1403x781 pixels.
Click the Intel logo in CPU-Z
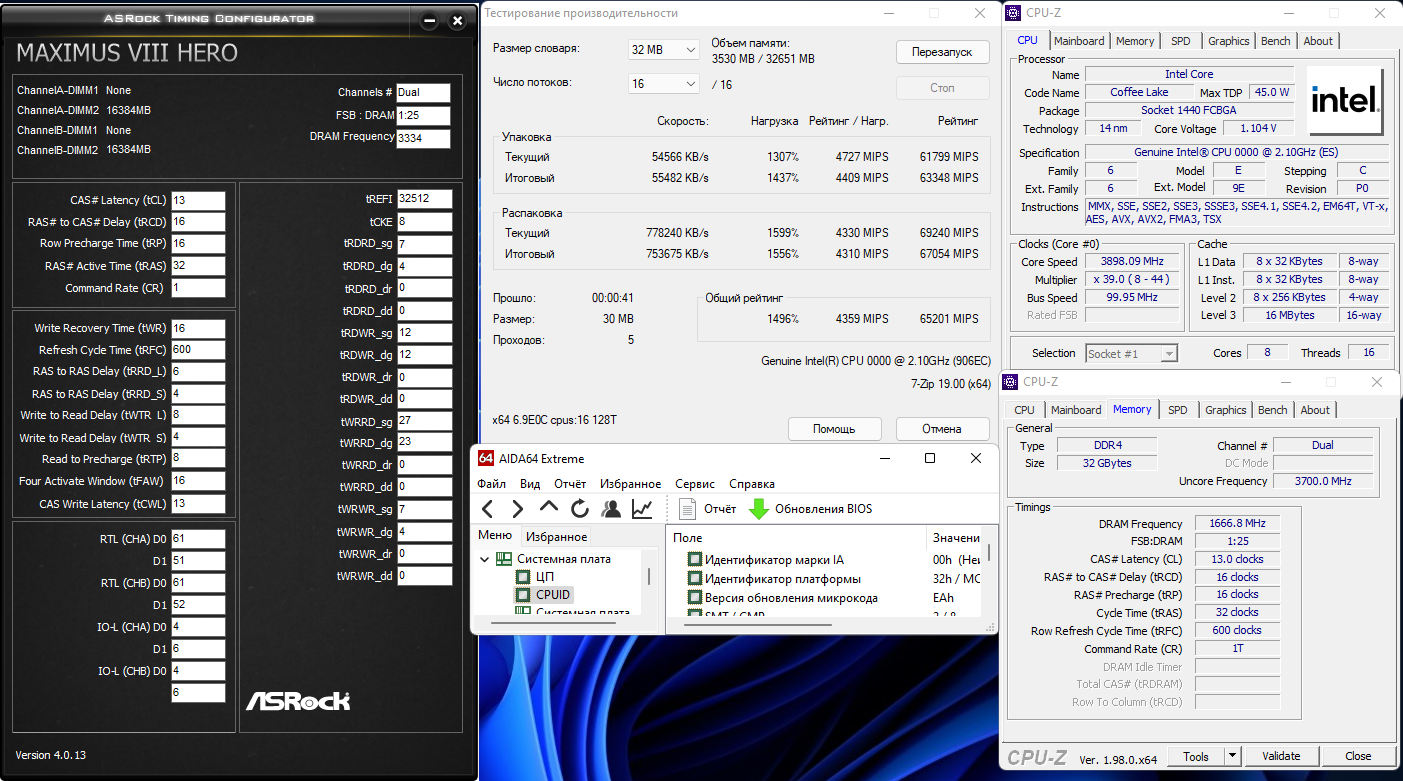[x=1345, y=99]
